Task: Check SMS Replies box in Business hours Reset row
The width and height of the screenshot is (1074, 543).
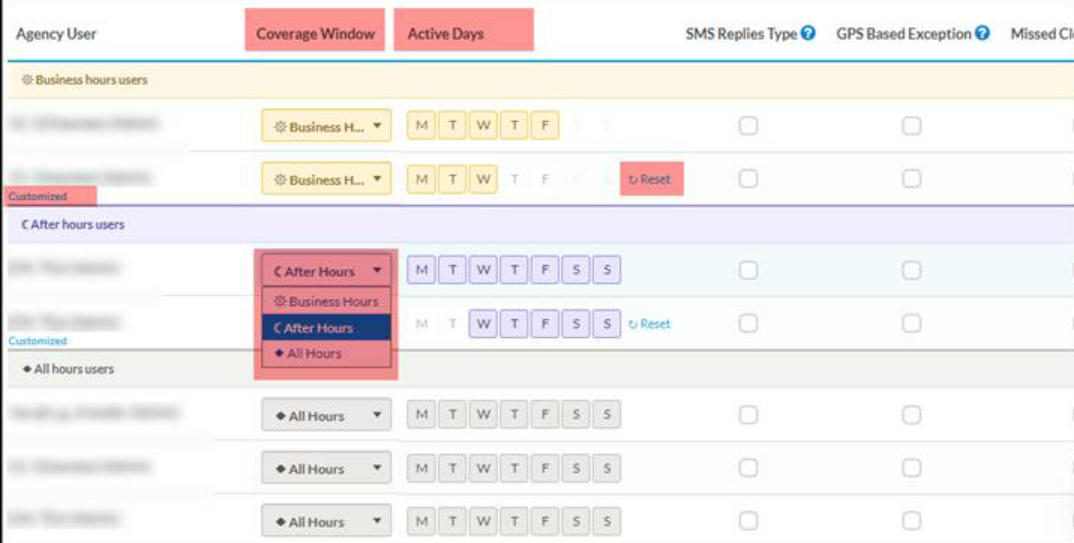Action: [x=748, y=179]
